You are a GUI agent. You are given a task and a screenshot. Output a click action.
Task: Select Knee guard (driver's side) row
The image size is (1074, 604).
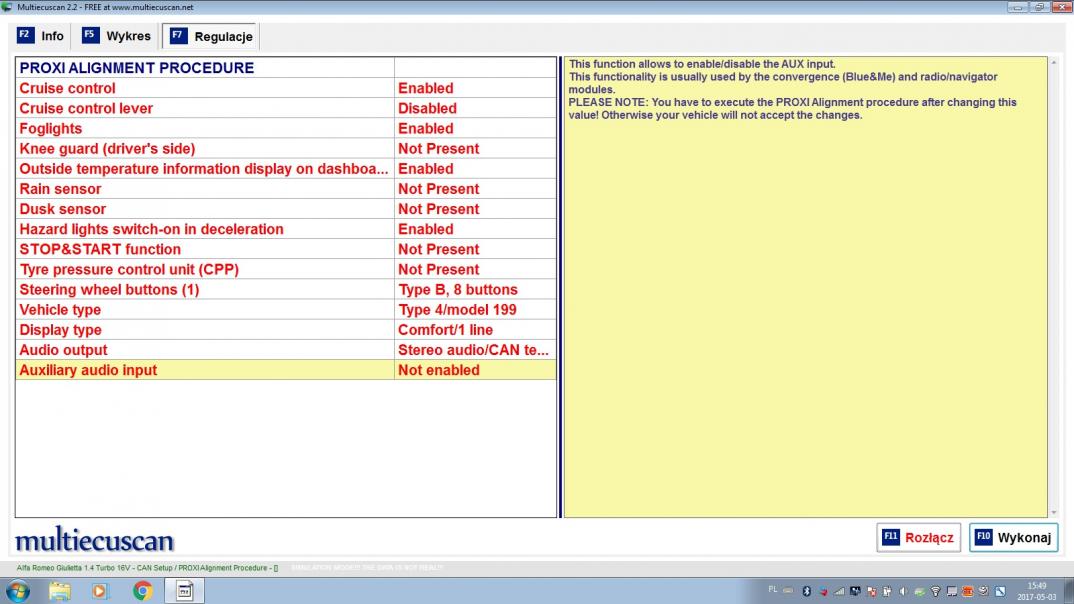pyautogui.click(x=286, y=149)
